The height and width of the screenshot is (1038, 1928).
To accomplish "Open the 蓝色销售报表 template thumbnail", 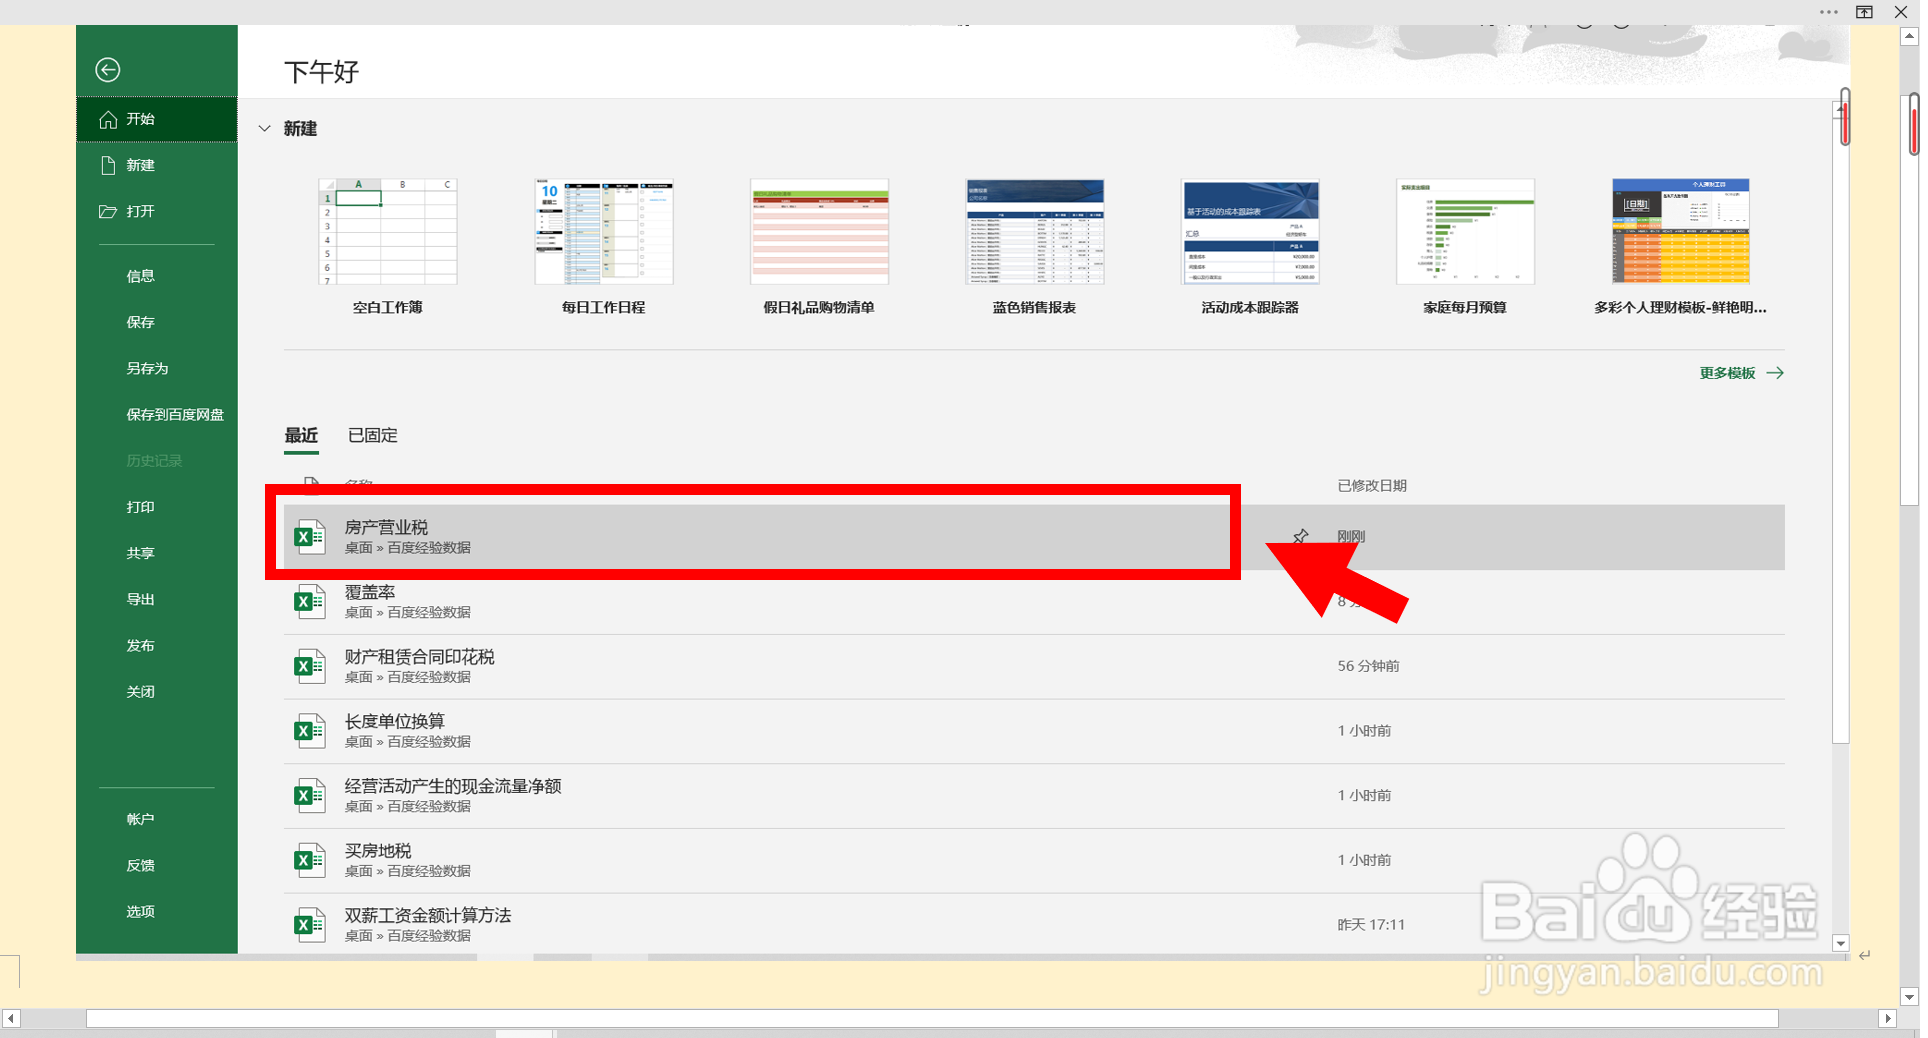I will pos(1034,232).
